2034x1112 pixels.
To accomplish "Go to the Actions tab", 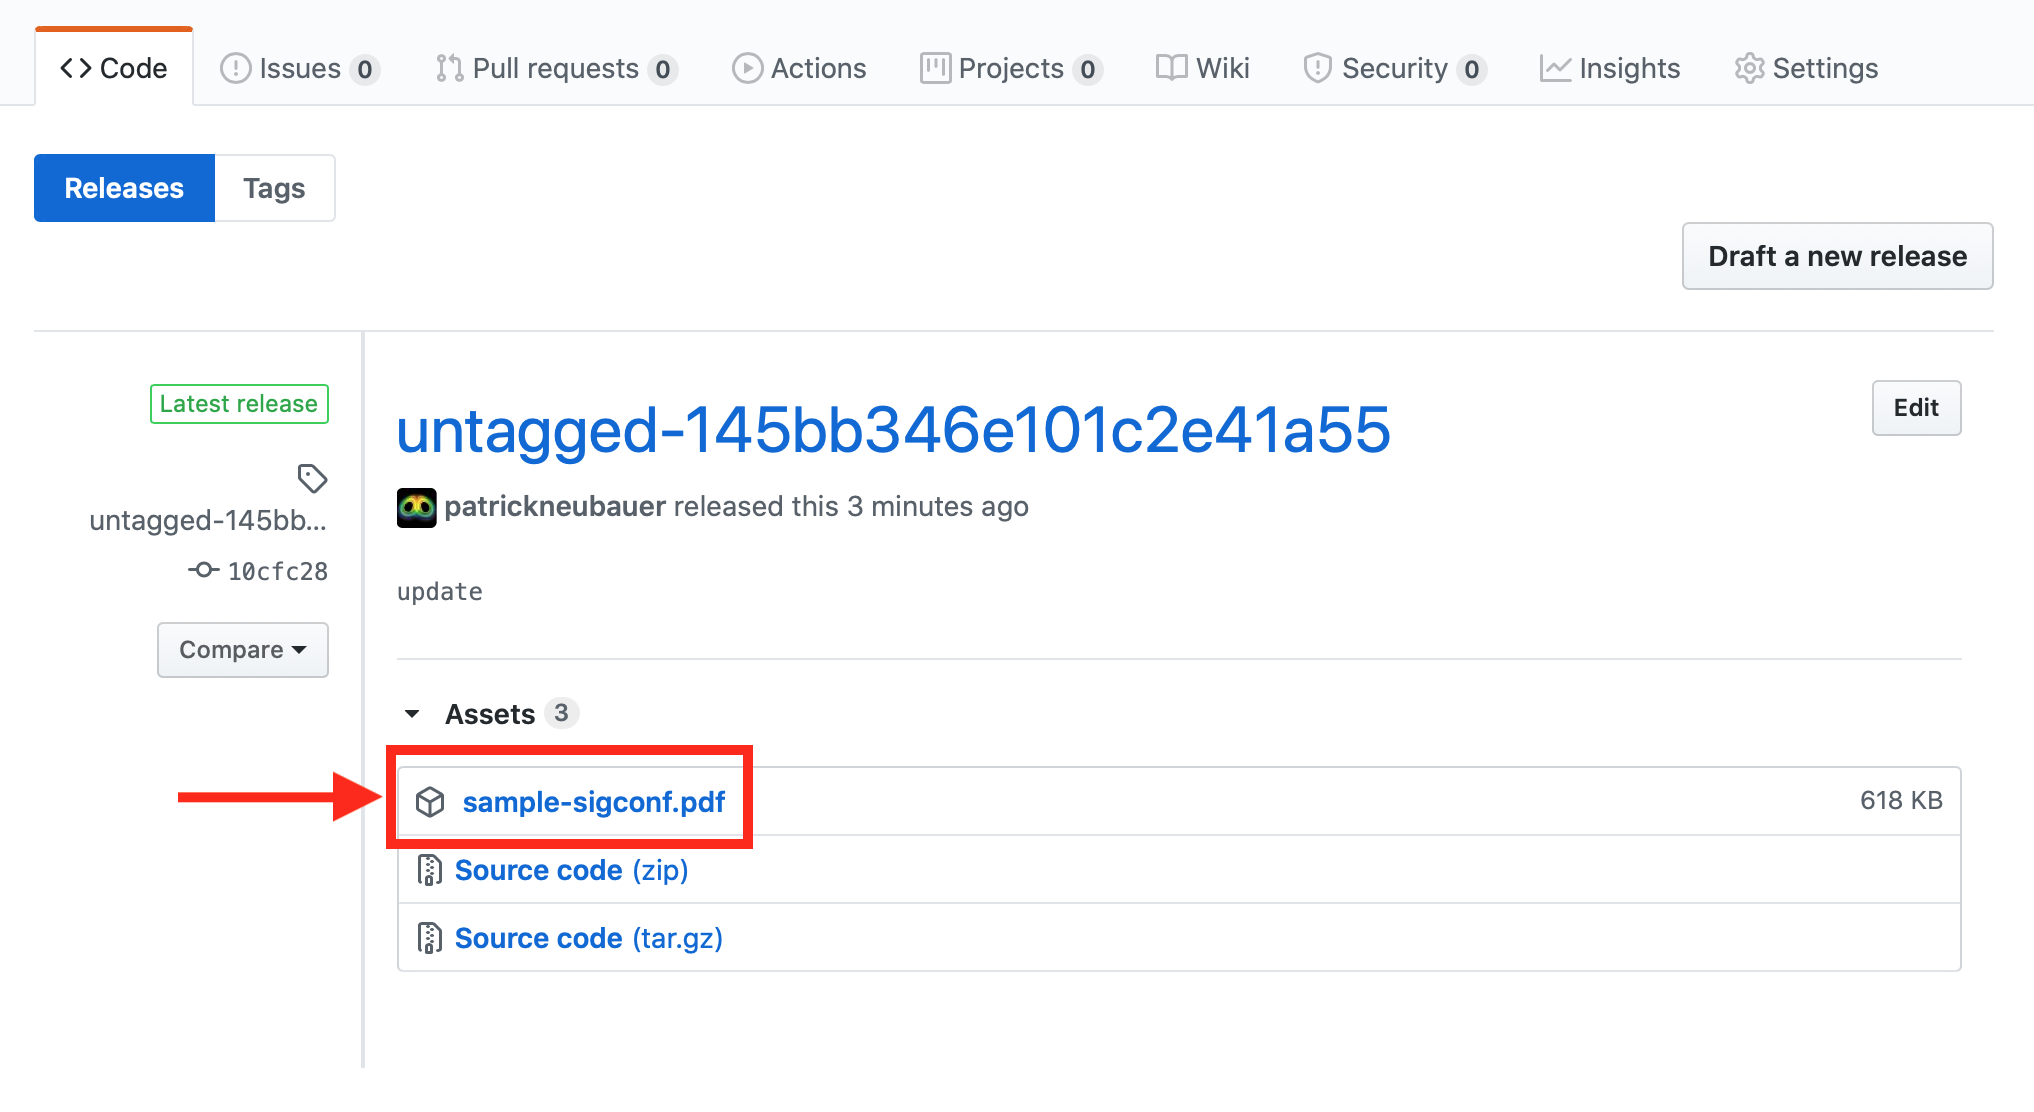I will 799,68.
